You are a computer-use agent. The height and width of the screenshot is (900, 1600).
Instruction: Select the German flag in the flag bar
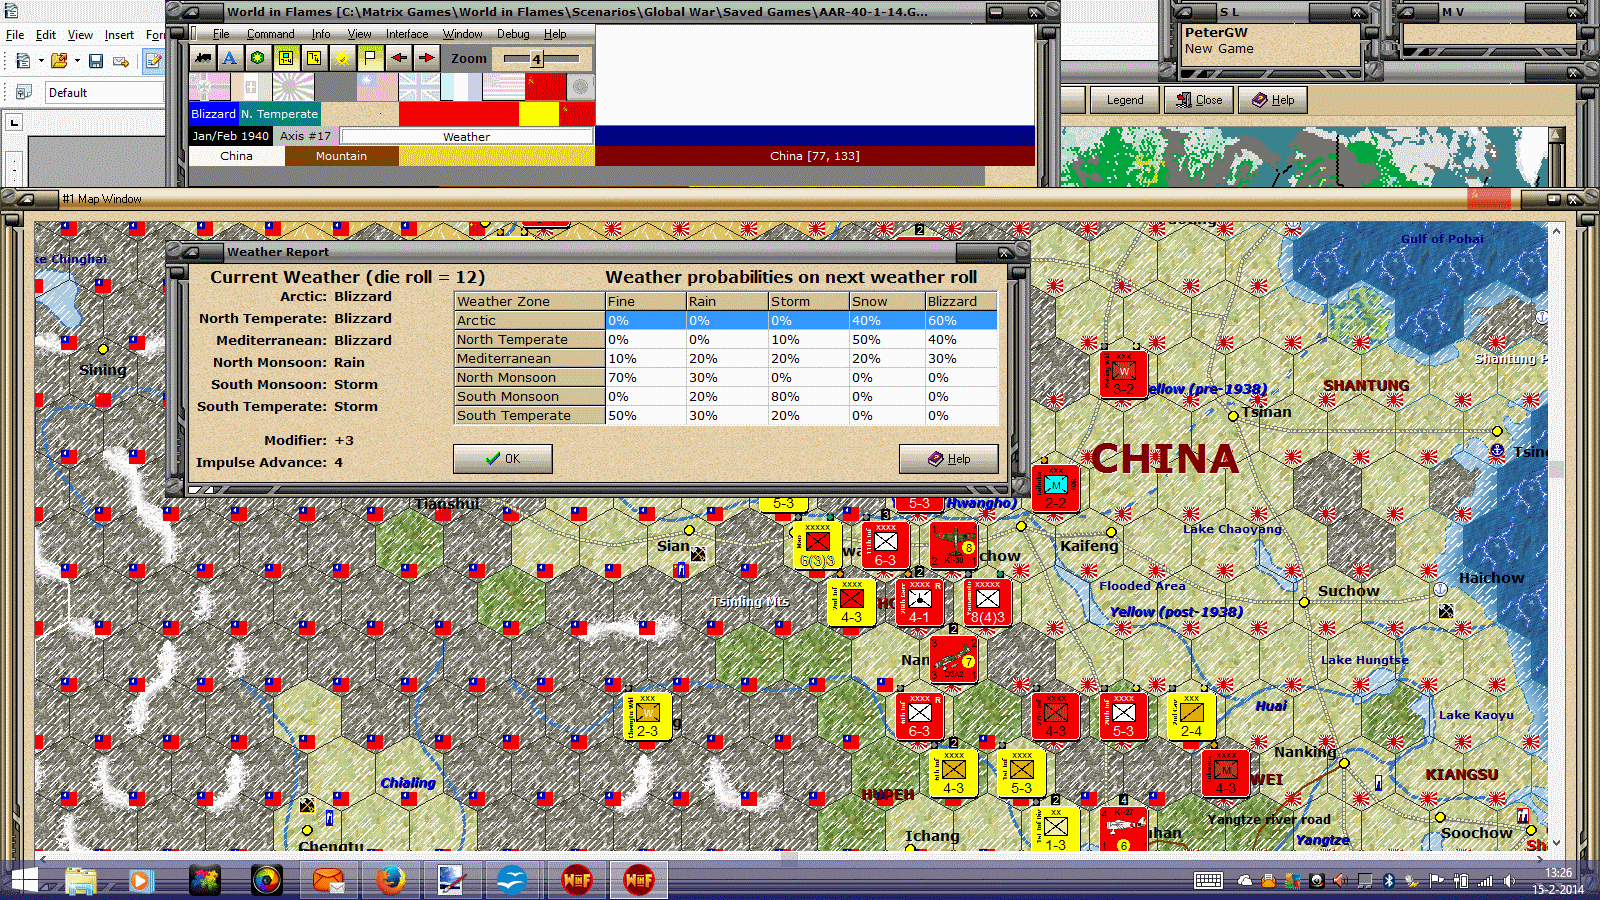click(x=210, y=86)
